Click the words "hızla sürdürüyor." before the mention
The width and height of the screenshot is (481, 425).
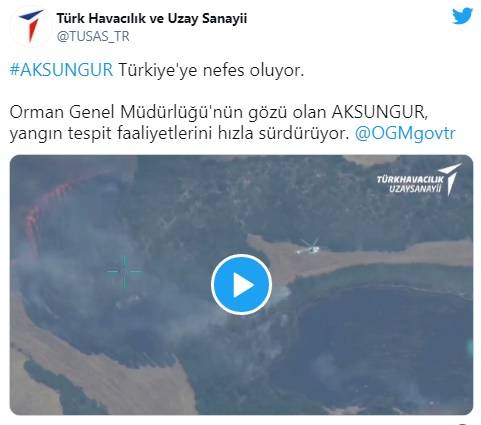pyautogui.click(x=283, y=133)
